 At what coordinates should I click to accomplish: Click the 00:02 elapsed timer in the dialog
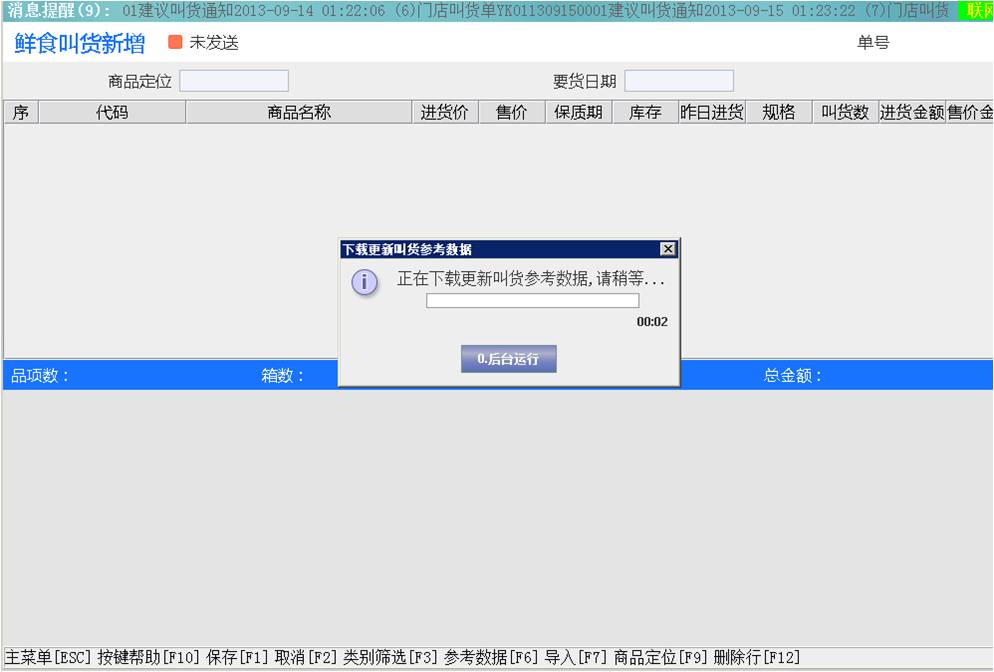point(652,321)
